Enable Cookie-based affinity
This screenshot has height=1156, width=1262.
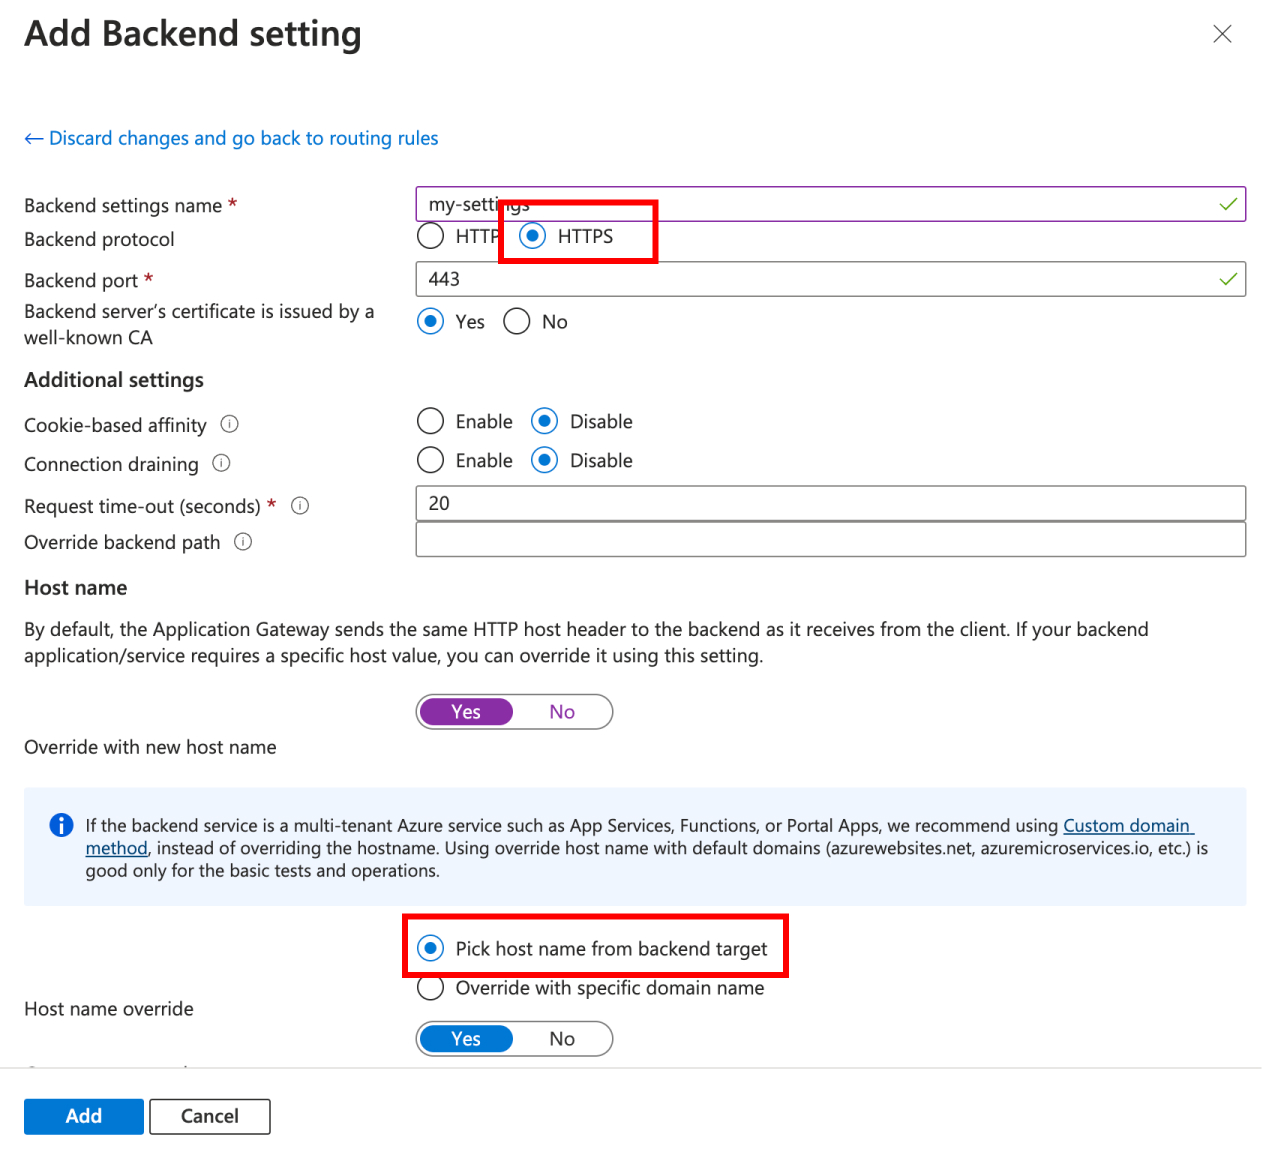[430, 420]
